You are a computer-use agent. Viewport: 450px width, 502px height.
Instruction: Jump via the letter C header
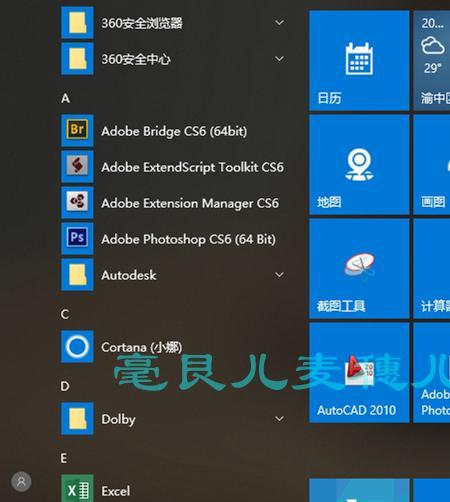[65, 314]
